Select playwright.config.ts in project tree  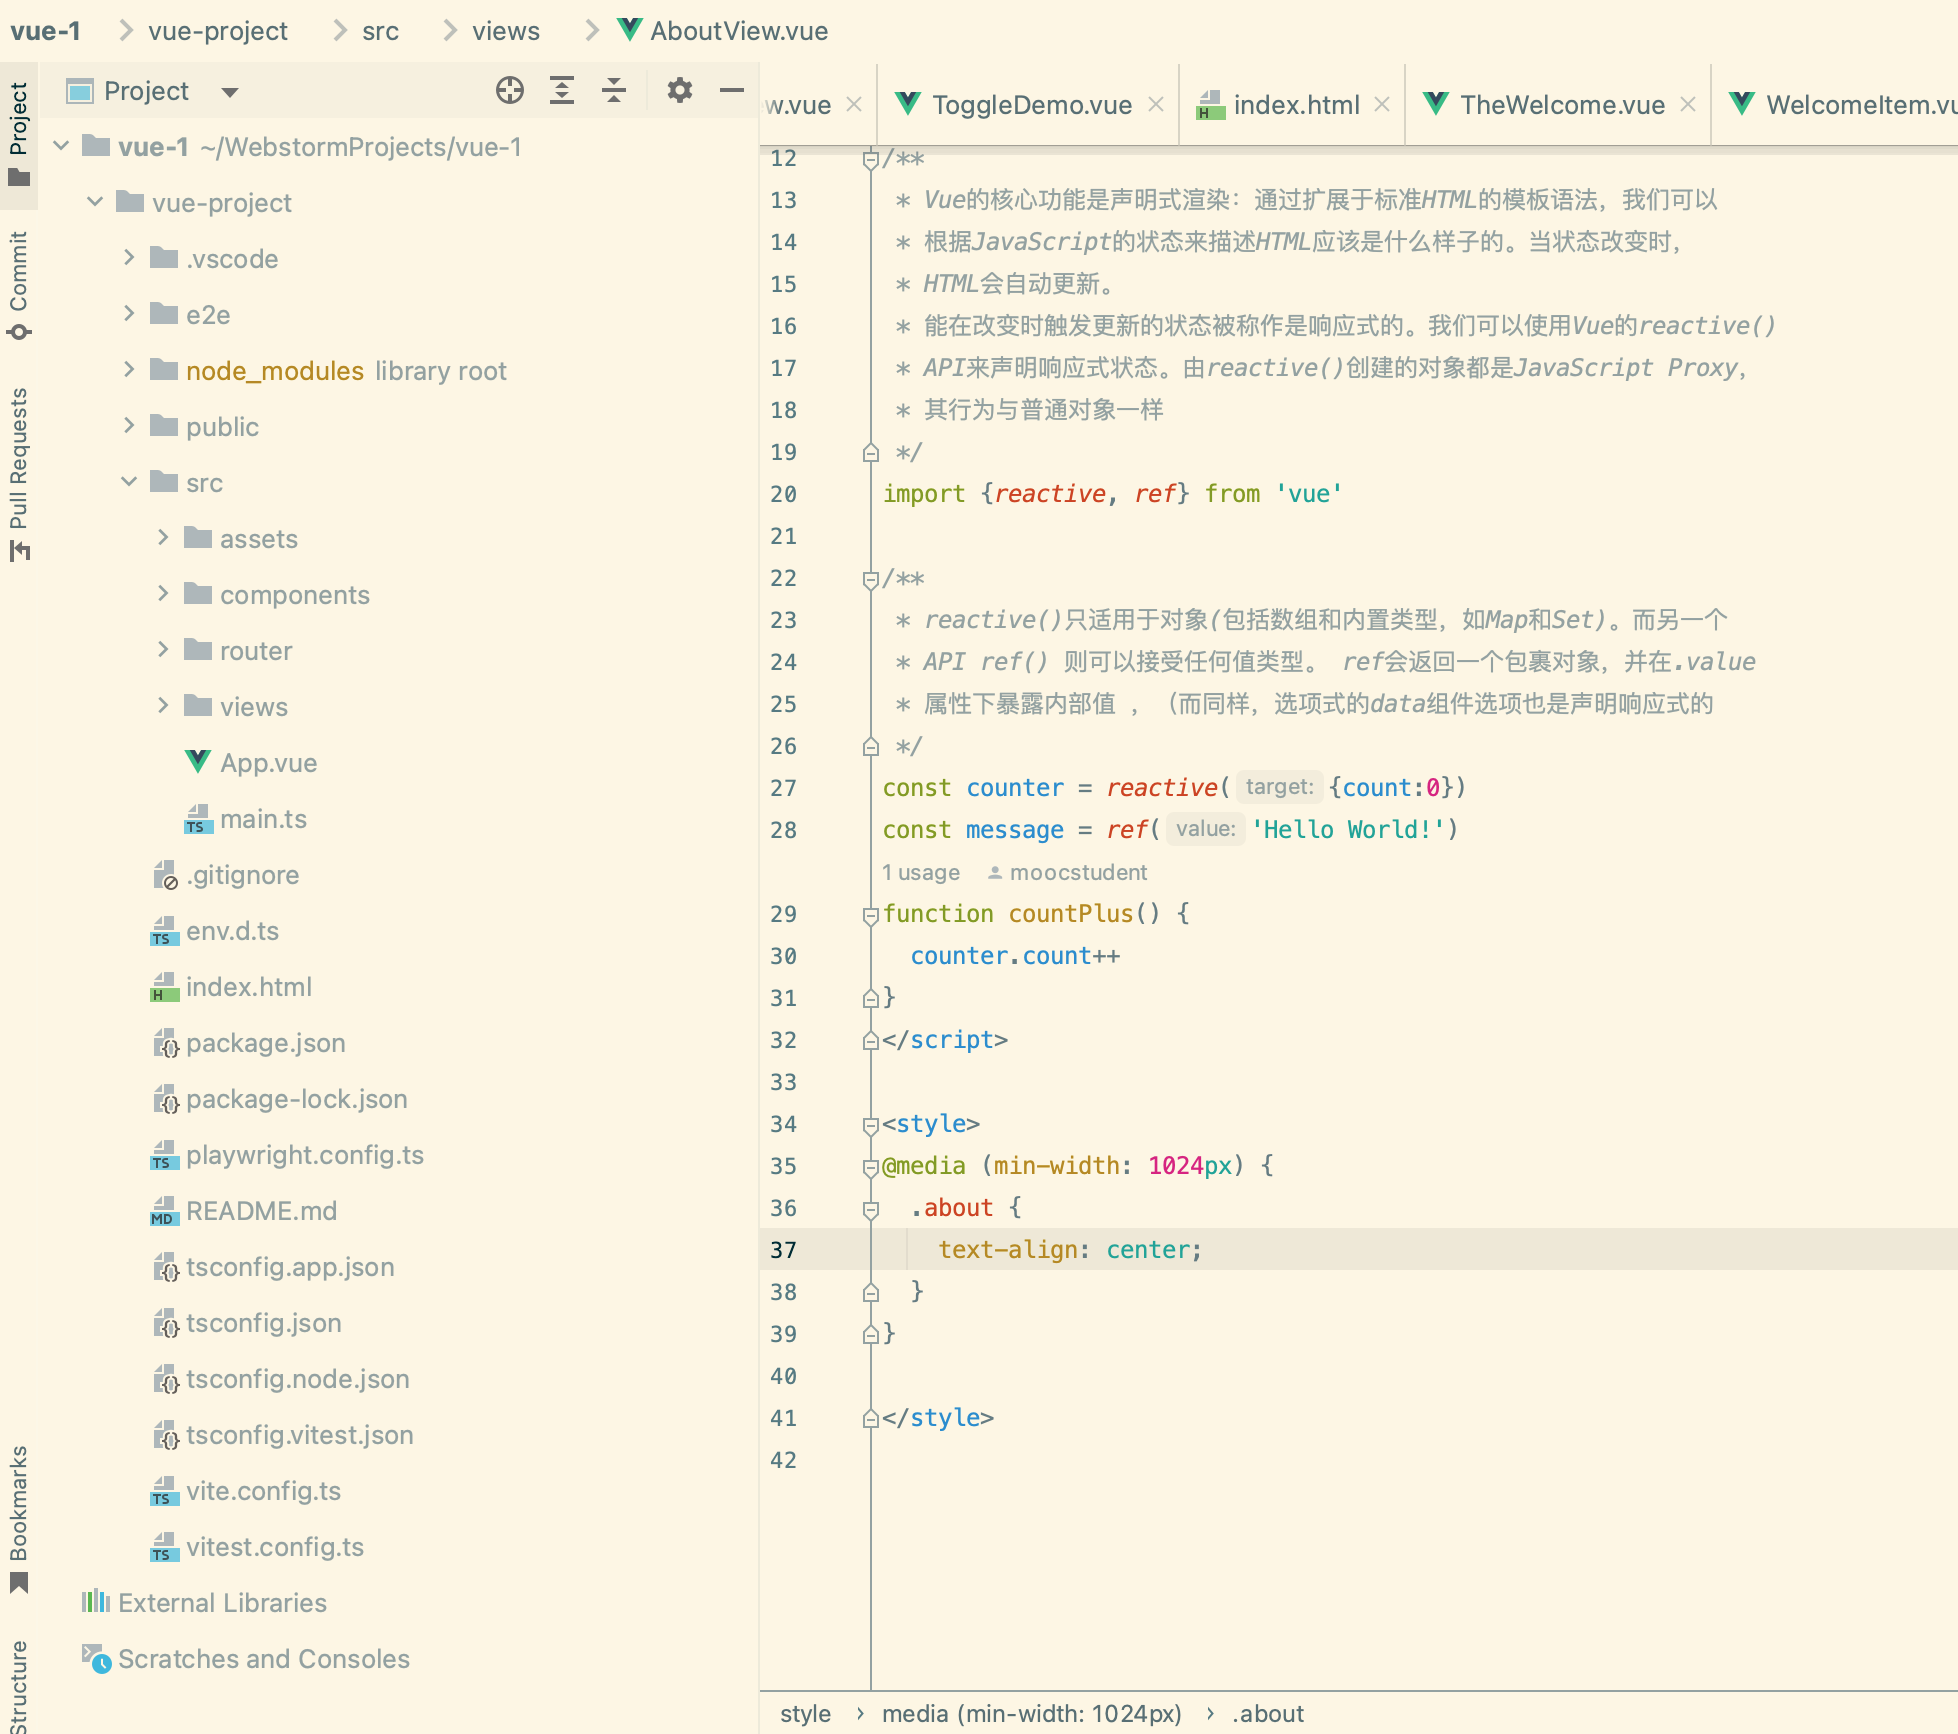point(305,1155)
